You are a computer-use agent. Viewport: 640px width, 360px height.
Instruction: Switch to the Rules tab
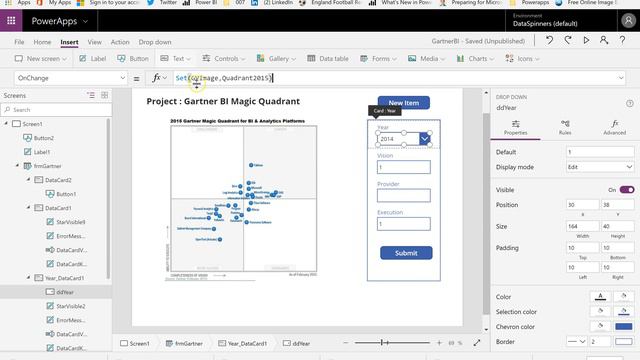(565, 127)
